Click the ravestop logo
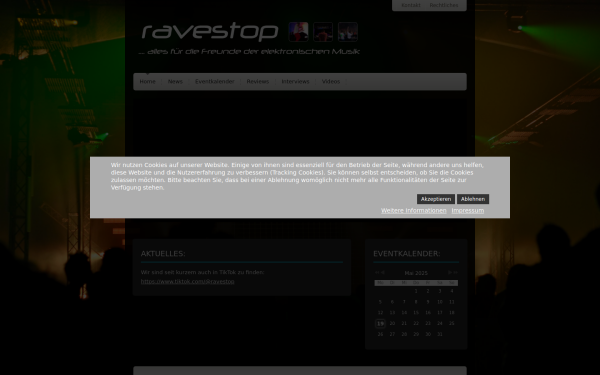The width and height of the screenshot is (600, 375). (x=210, y=32)
